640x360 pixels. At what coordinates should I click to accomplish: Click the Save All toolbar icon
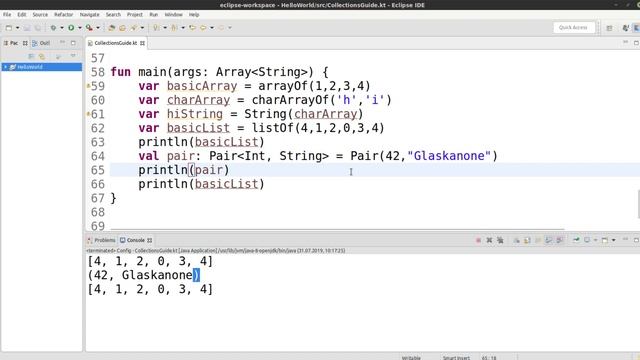(38, 28)
